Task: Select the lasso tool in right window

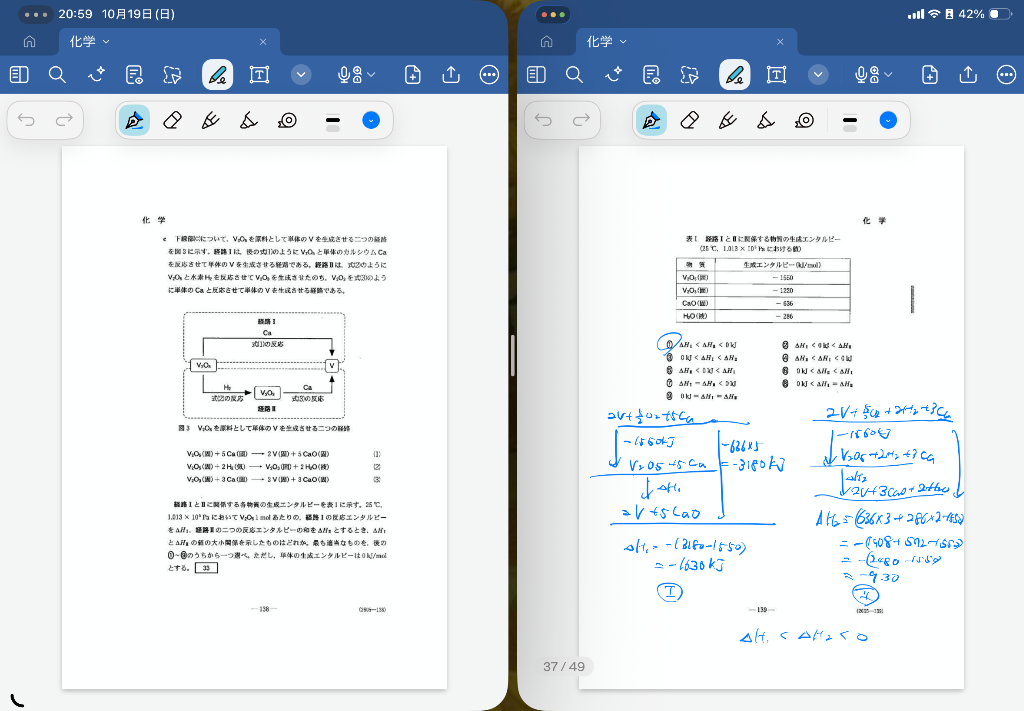Action: (689, 75)
